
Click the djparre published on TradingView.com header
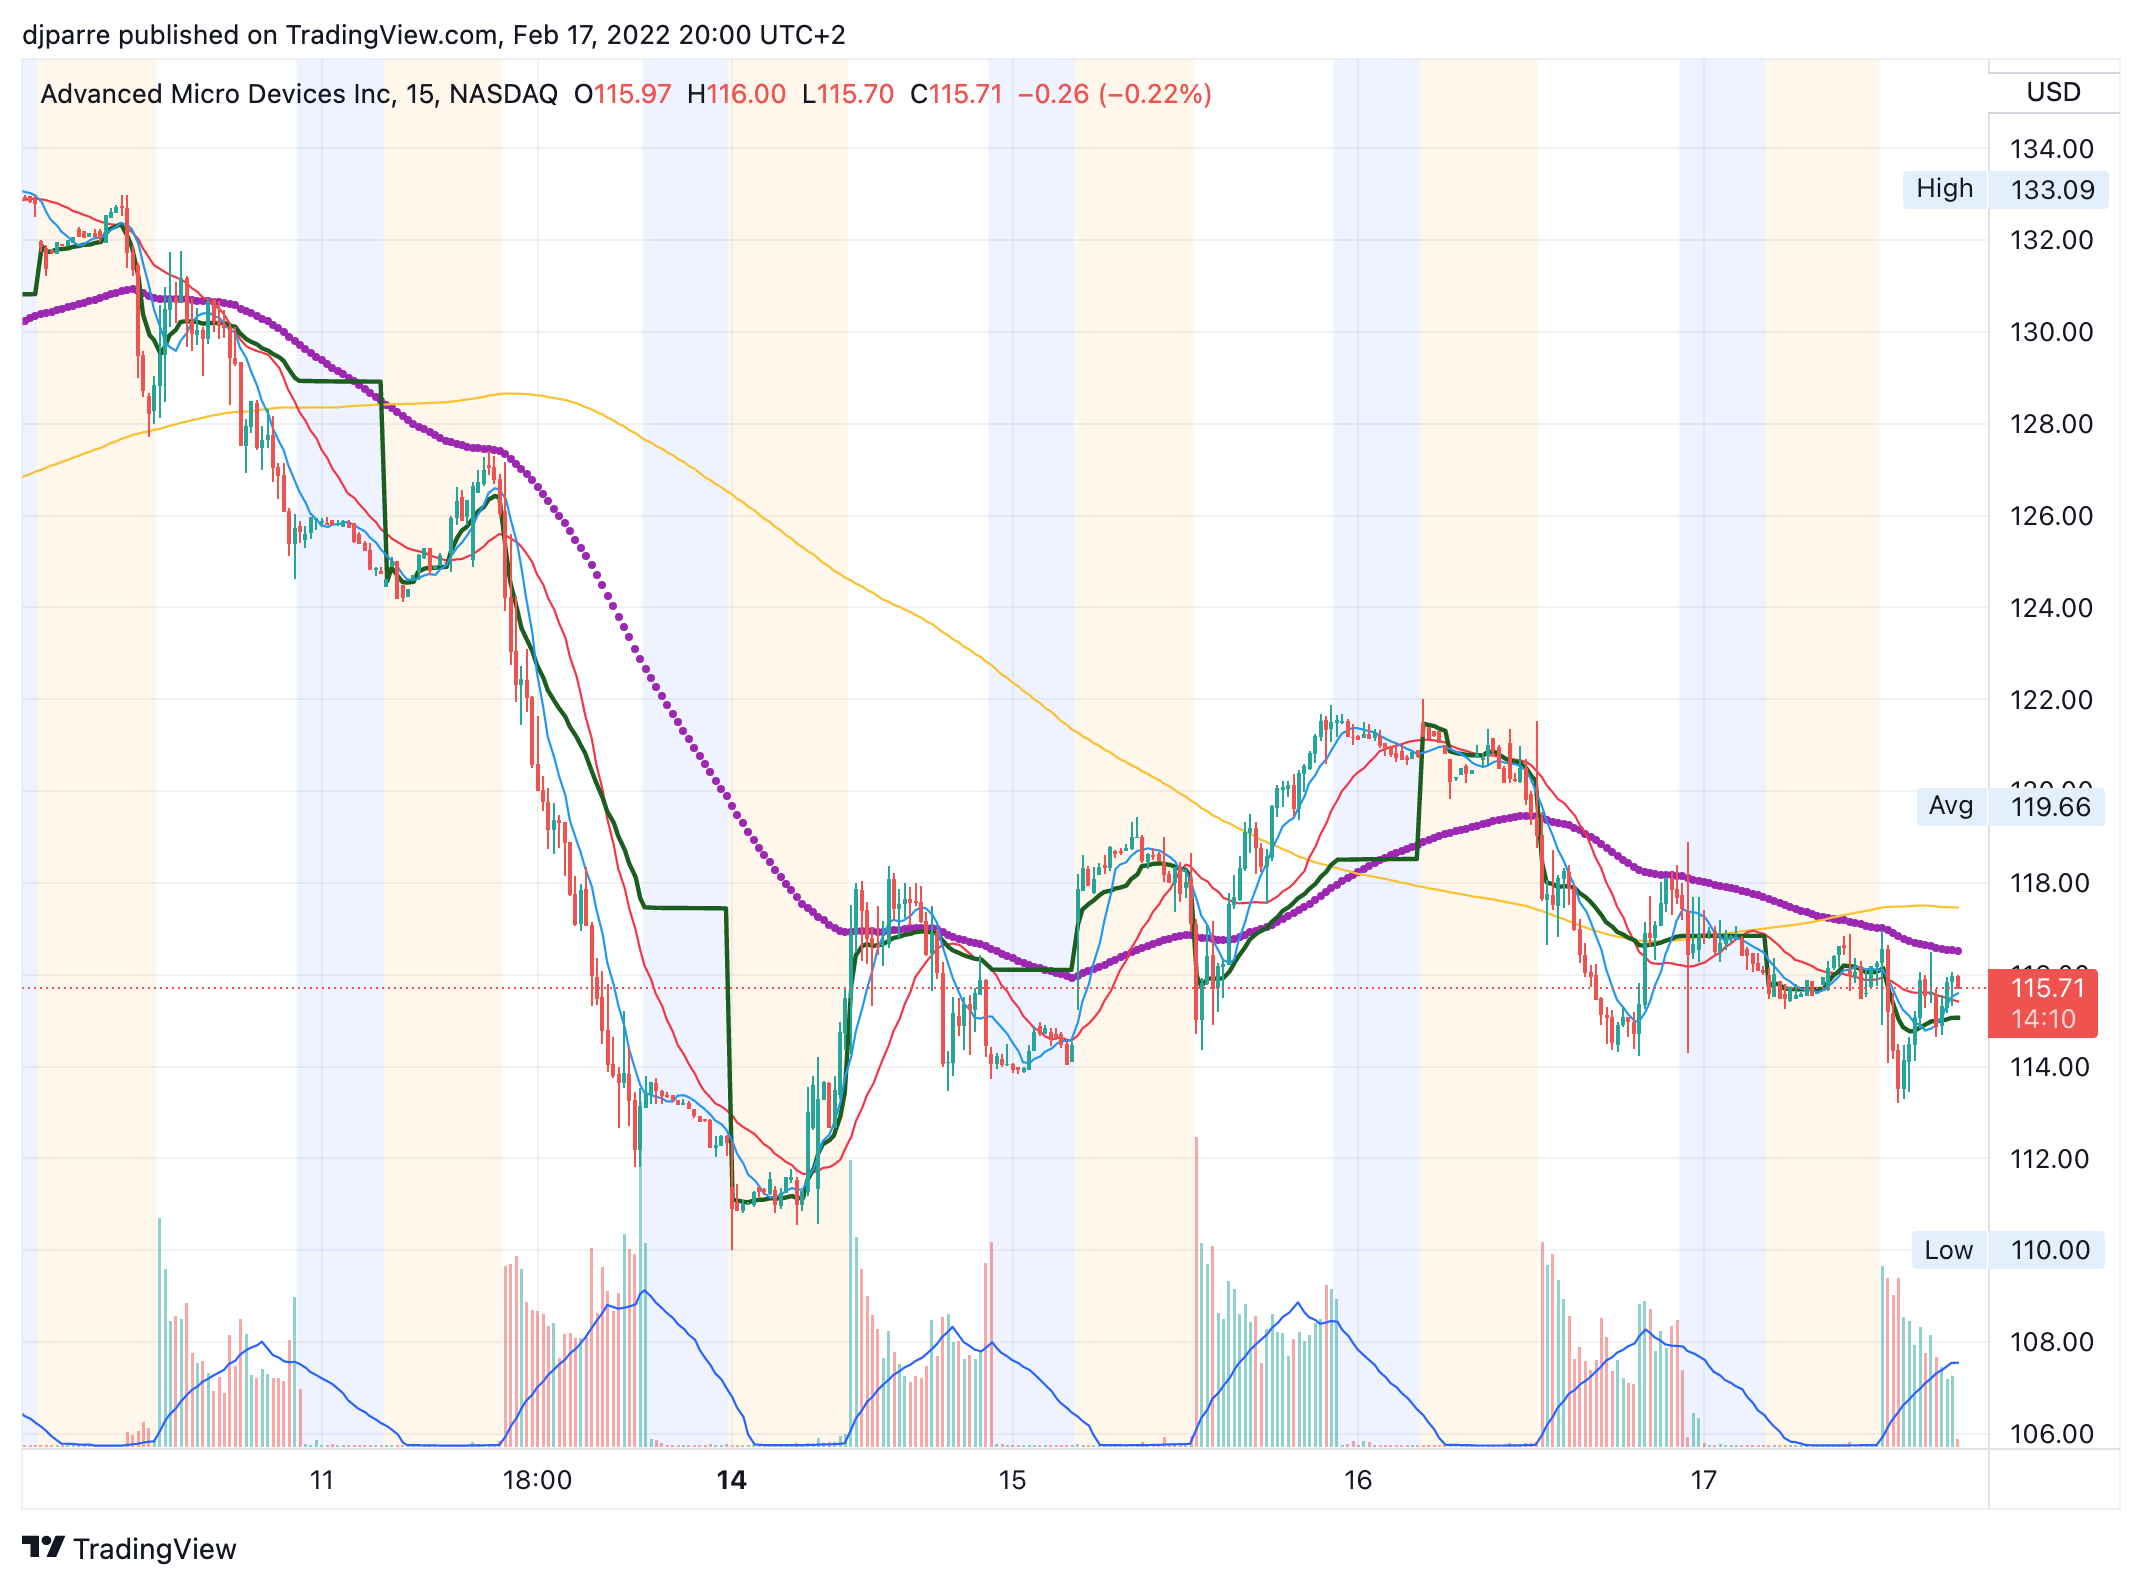pos(433,35)
